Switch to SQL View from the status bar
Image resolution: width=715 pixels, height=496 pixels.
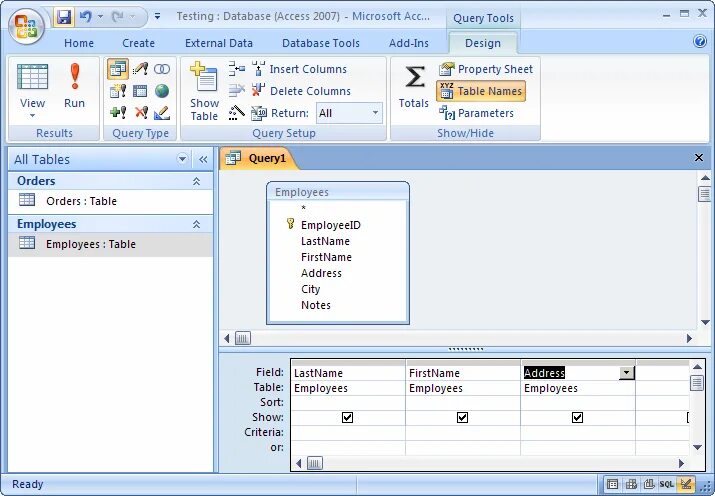pos(667,484)
